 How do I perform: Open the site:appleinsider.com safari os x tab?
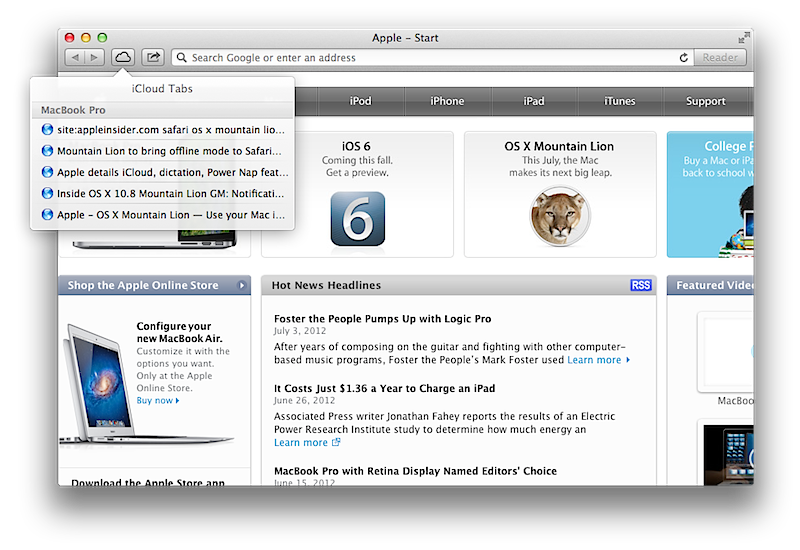click(x=162, y=130)
